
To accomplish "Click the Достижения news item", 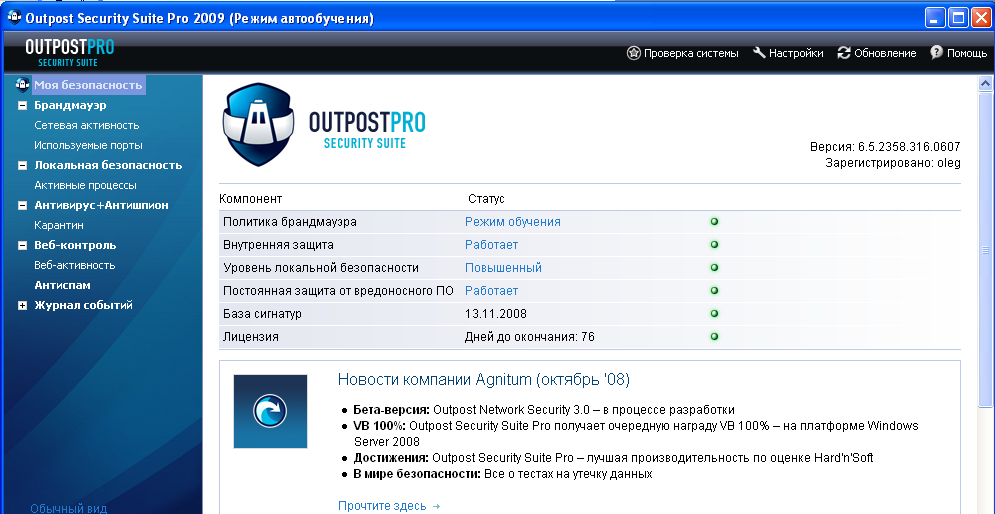I will [614, 458].
